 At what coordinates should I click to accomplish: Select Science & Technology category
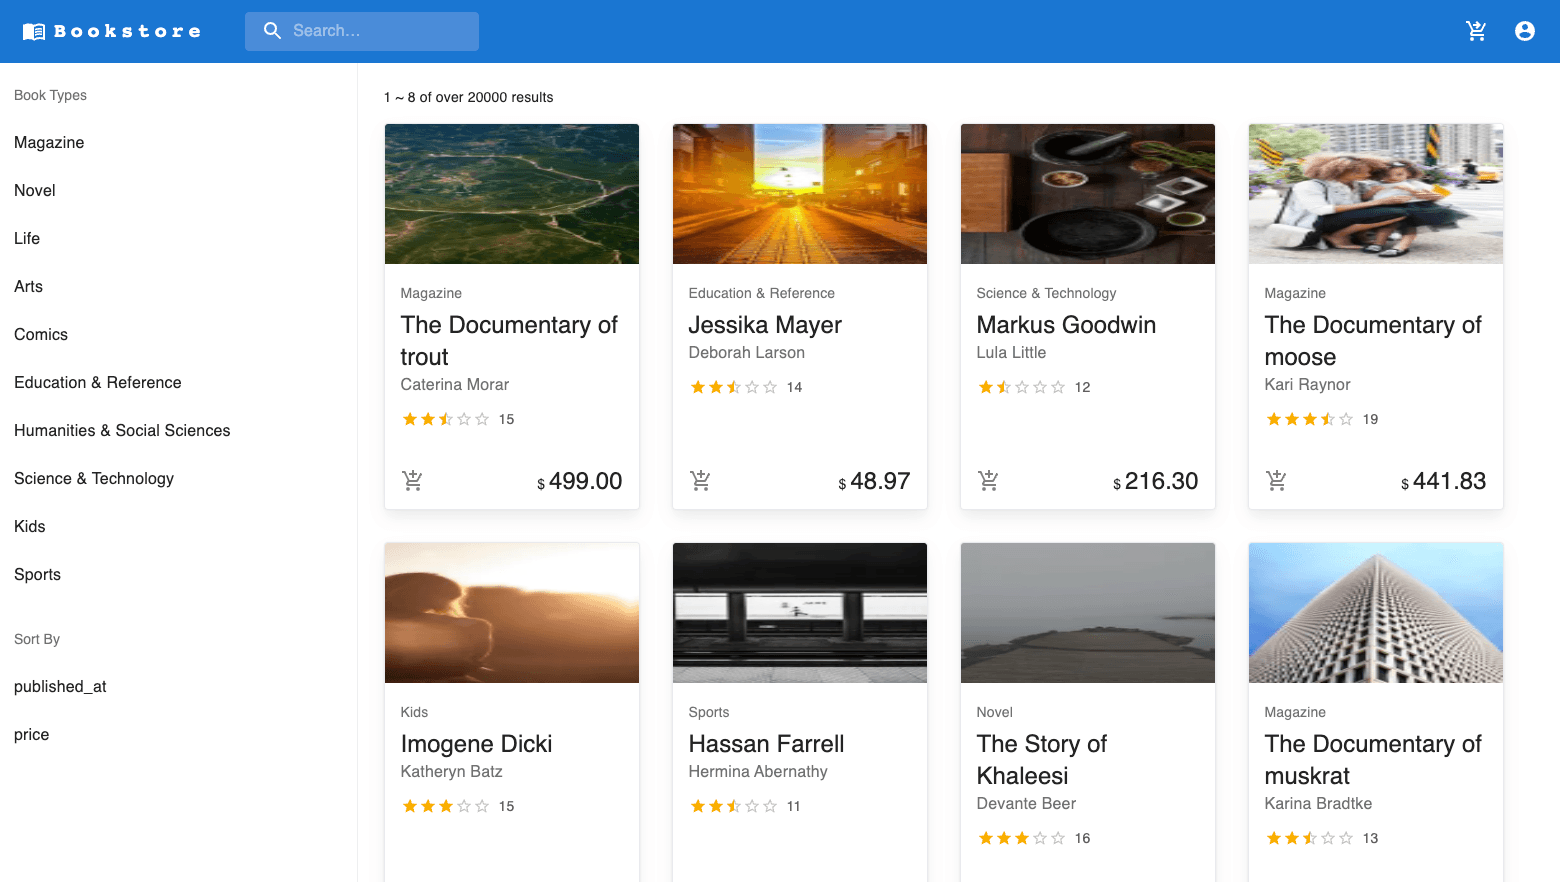tap(94, 479)
